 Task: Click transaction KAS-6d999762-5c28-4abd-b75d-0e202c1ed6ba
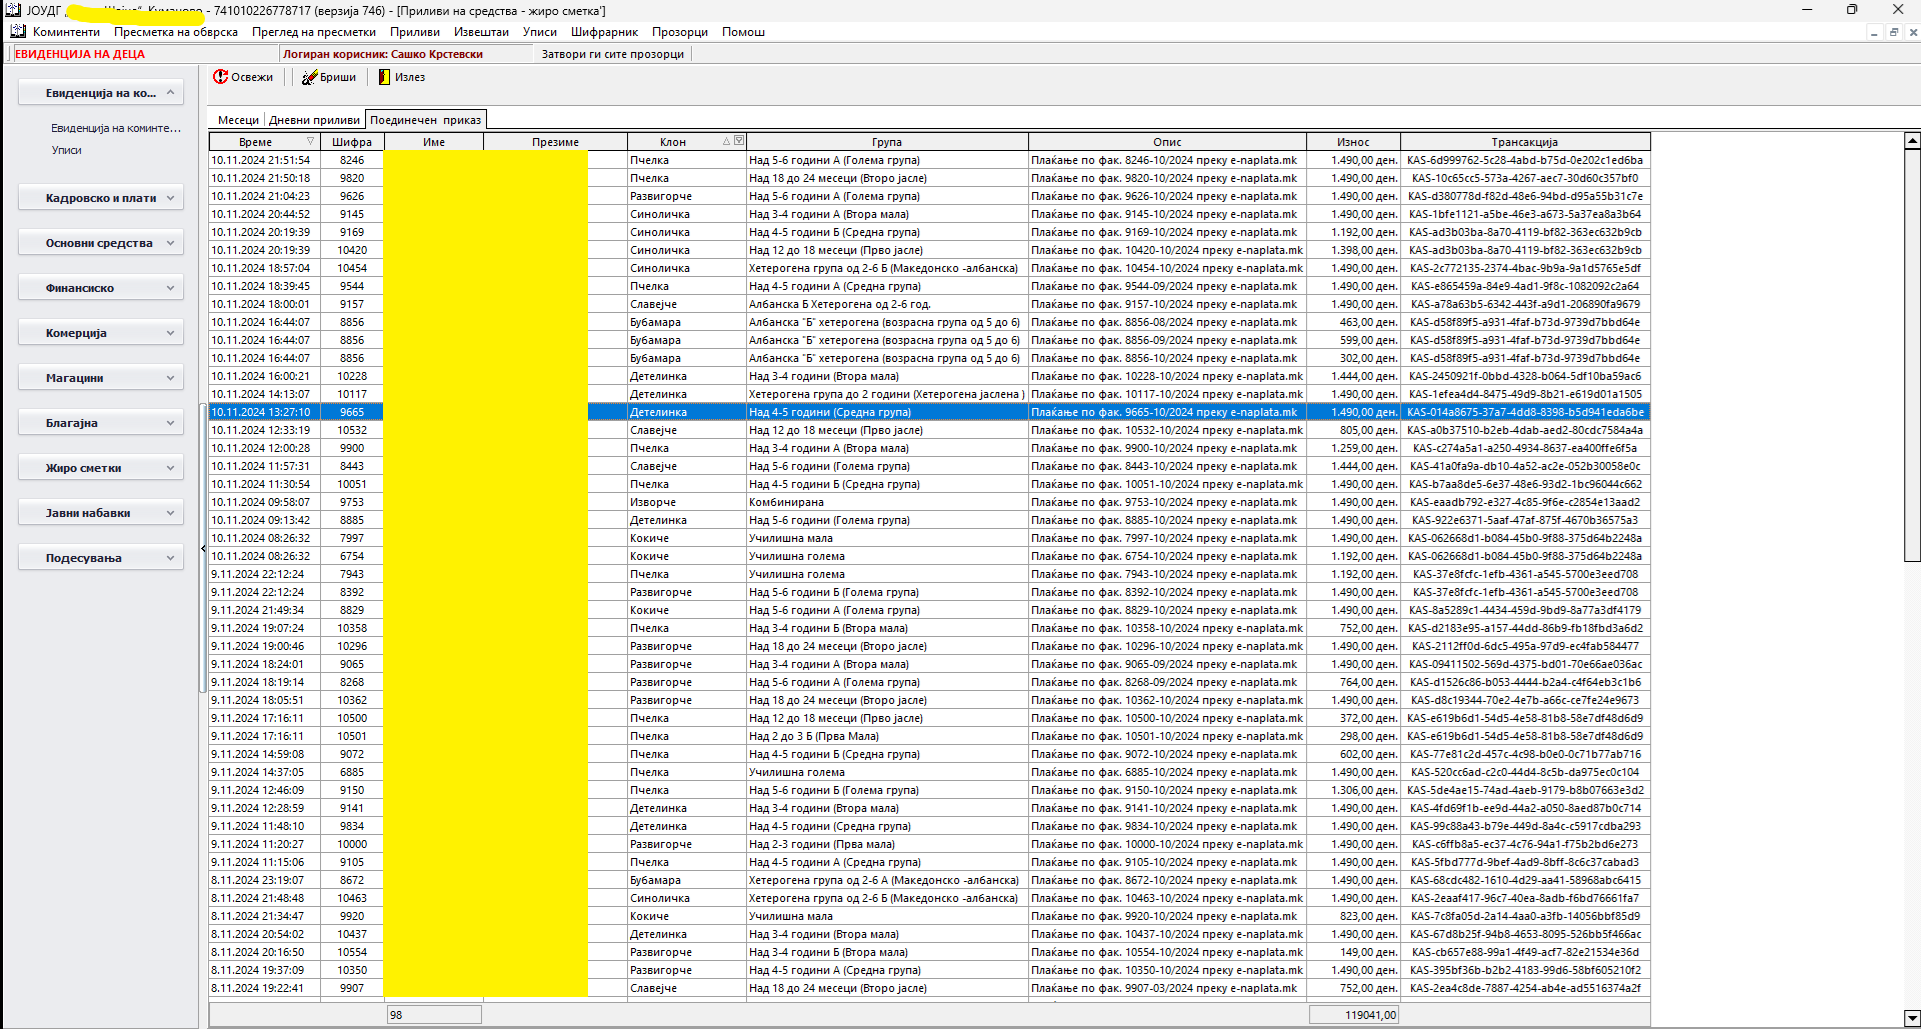pyautogui.click(x=1525, y=160)
